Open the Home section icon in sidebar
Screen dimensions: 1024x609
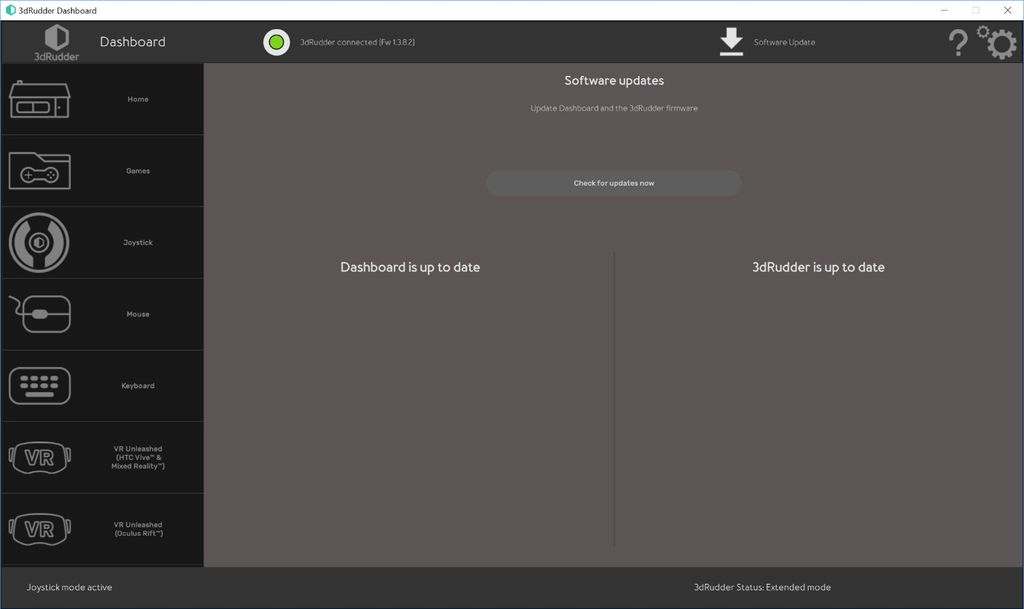pos(38,98)
